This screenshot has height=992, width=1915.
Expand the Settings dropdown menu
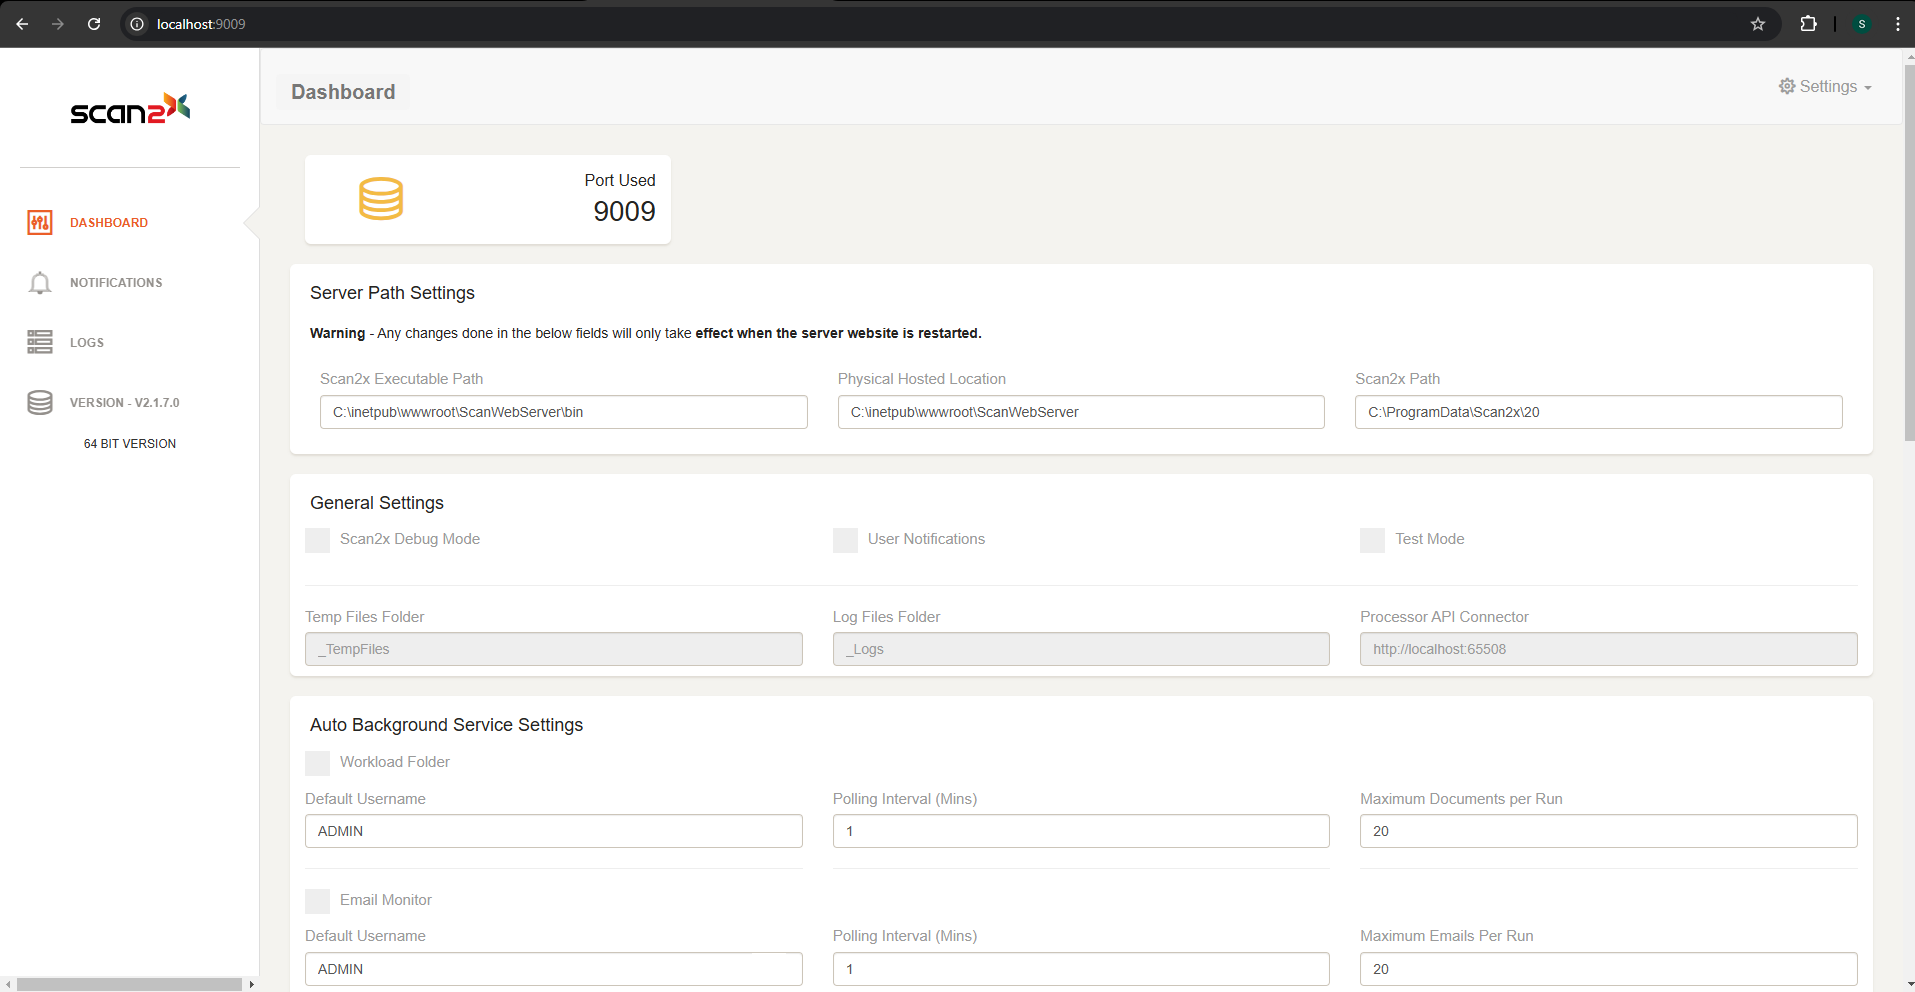point(1825,87)
